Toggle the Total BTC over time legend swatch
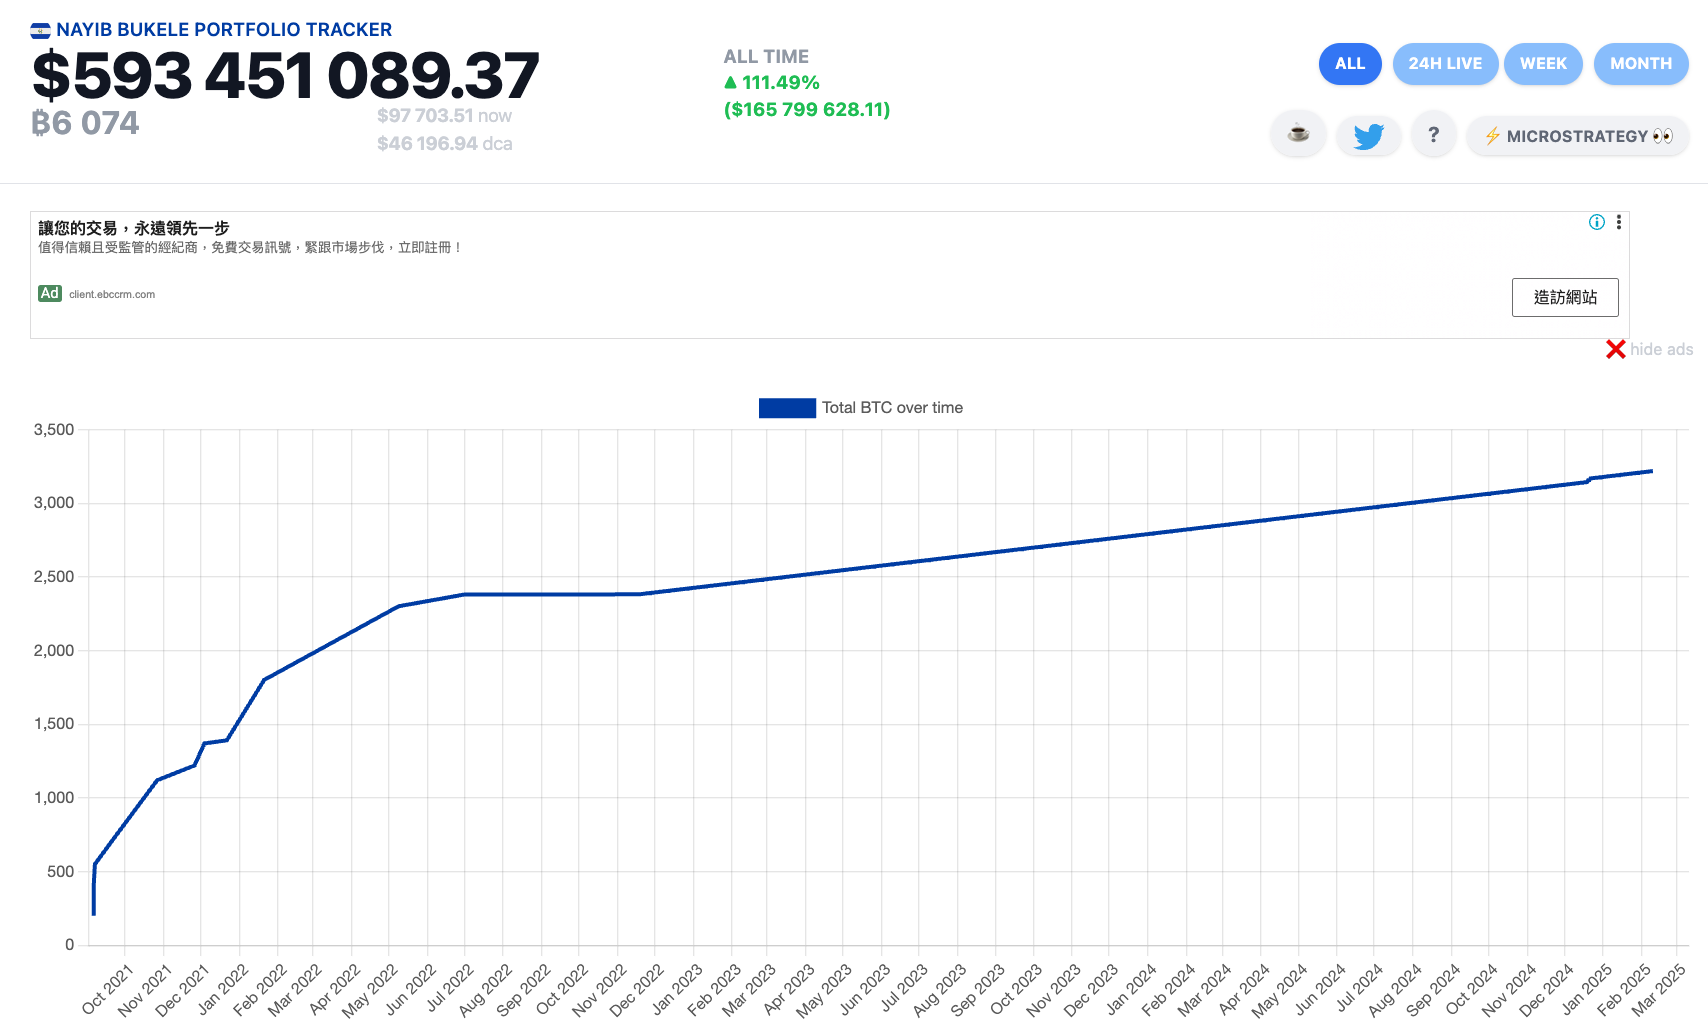Screen dimensions: 1708x1028 pyautogui.click(x=787, y=408)
